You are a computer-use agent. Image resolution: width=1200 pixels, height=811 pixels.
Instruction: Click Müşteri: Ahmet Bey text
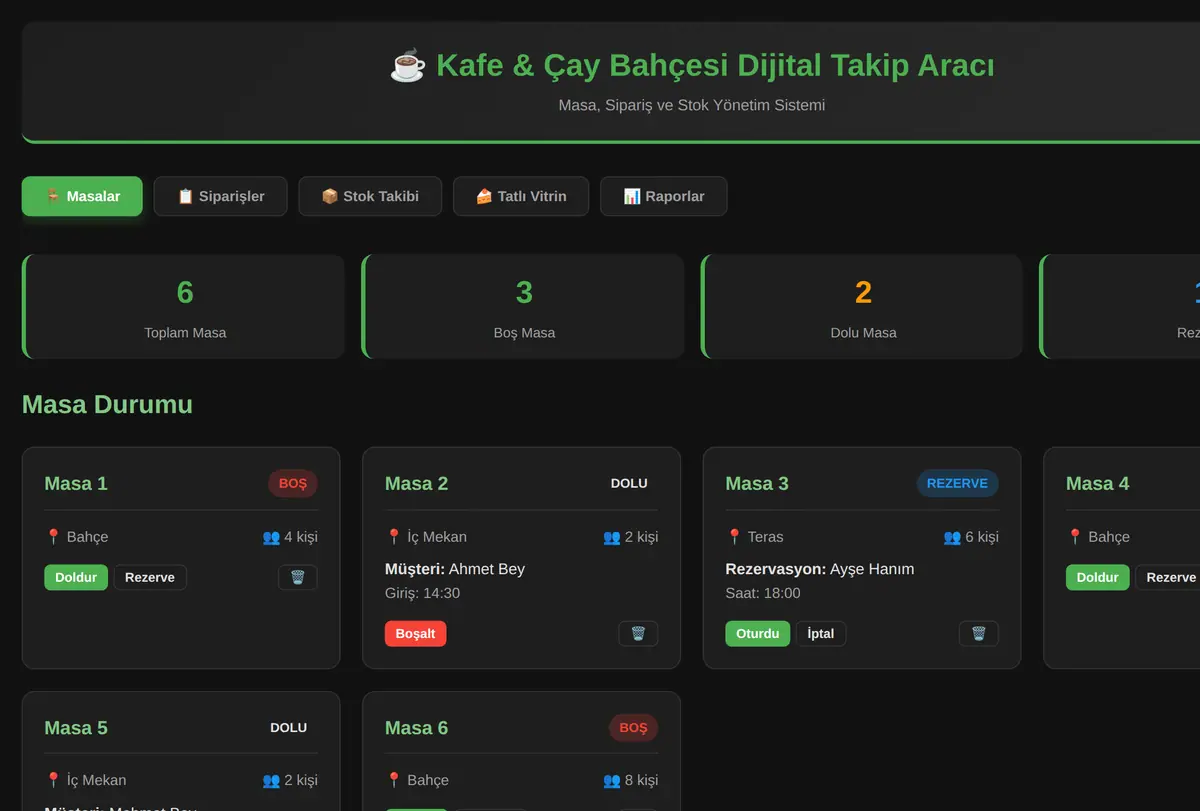click(x=455, y=569)
